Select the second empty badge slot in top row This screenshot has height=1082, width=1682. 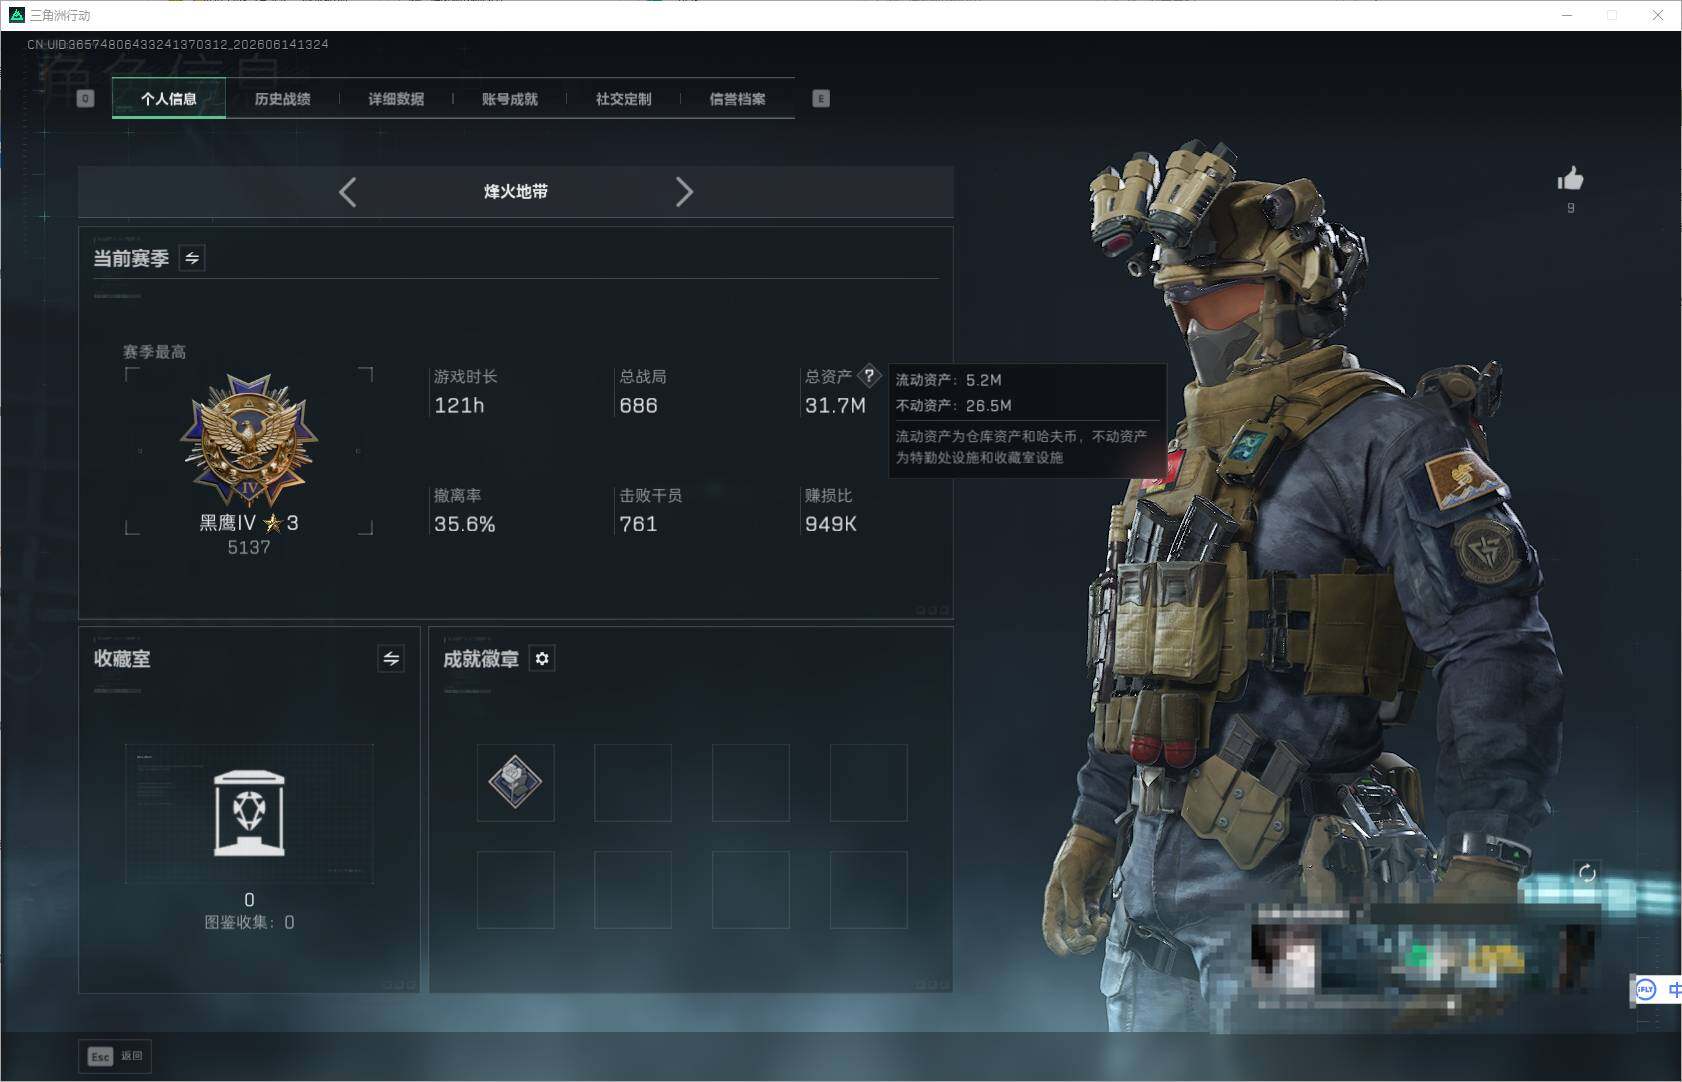tap(633, 782)
